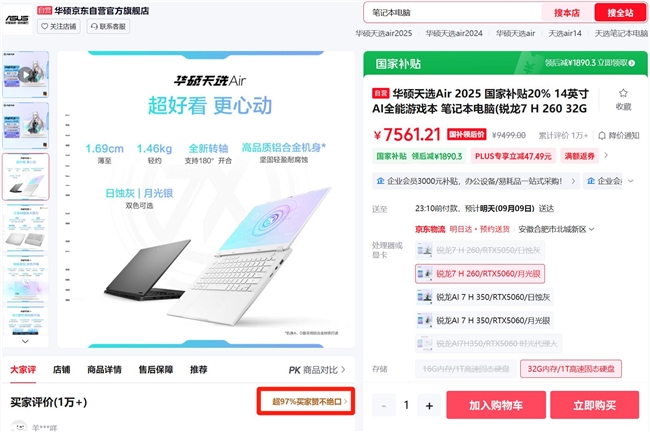Click the search input field with 笔记本电脑
Image resolution: width=650 pixels, height=432 pixels.
tap(454, 12)
